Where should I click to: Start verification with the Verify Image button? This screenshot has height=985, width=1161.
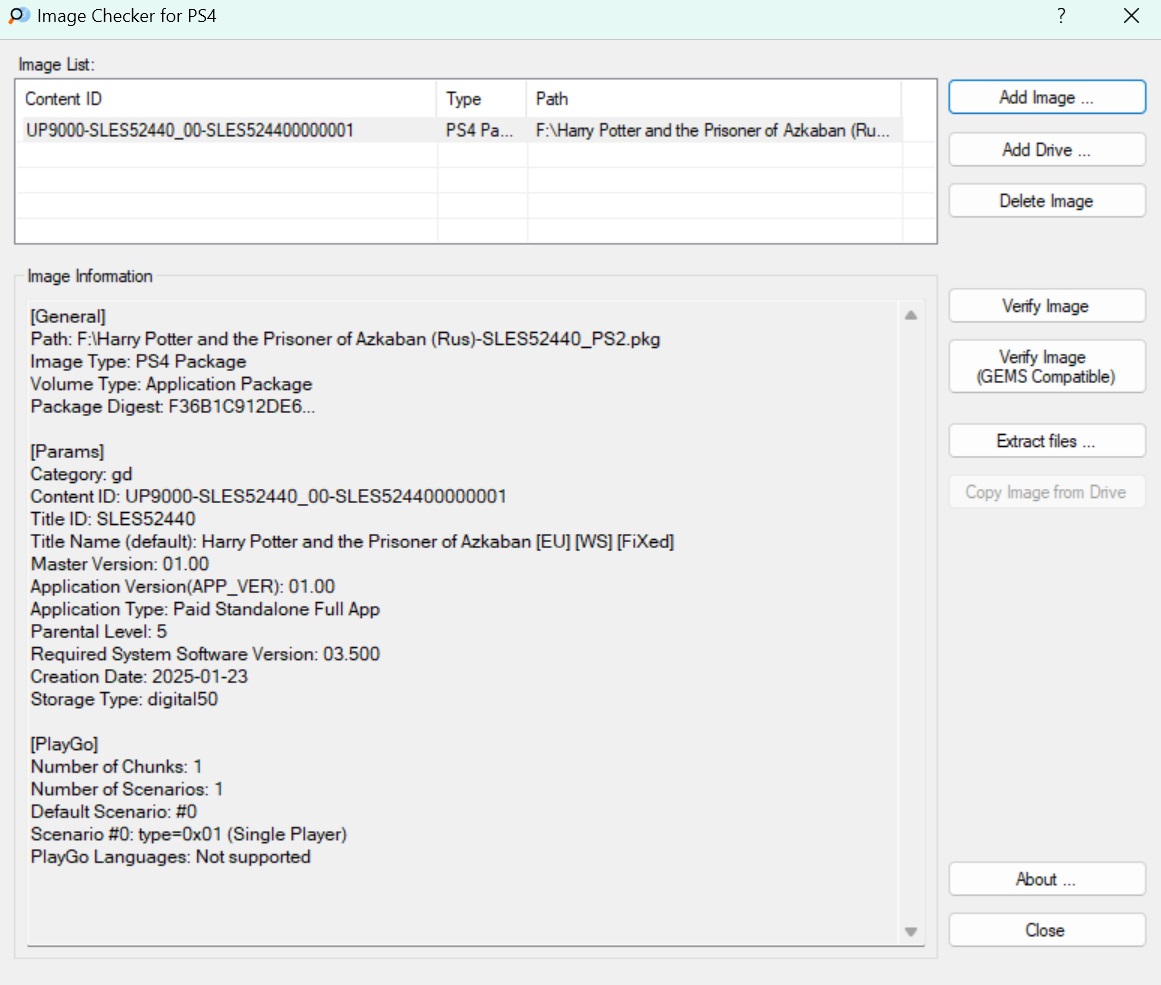click(x=1046, y=306)
